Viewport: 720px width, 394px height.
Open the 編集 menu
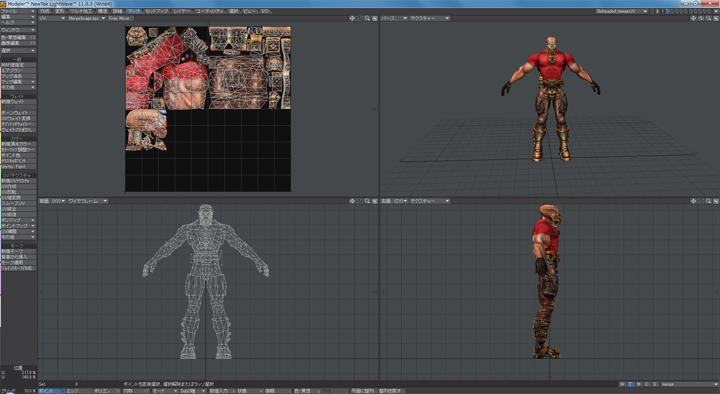click(18, 17)
